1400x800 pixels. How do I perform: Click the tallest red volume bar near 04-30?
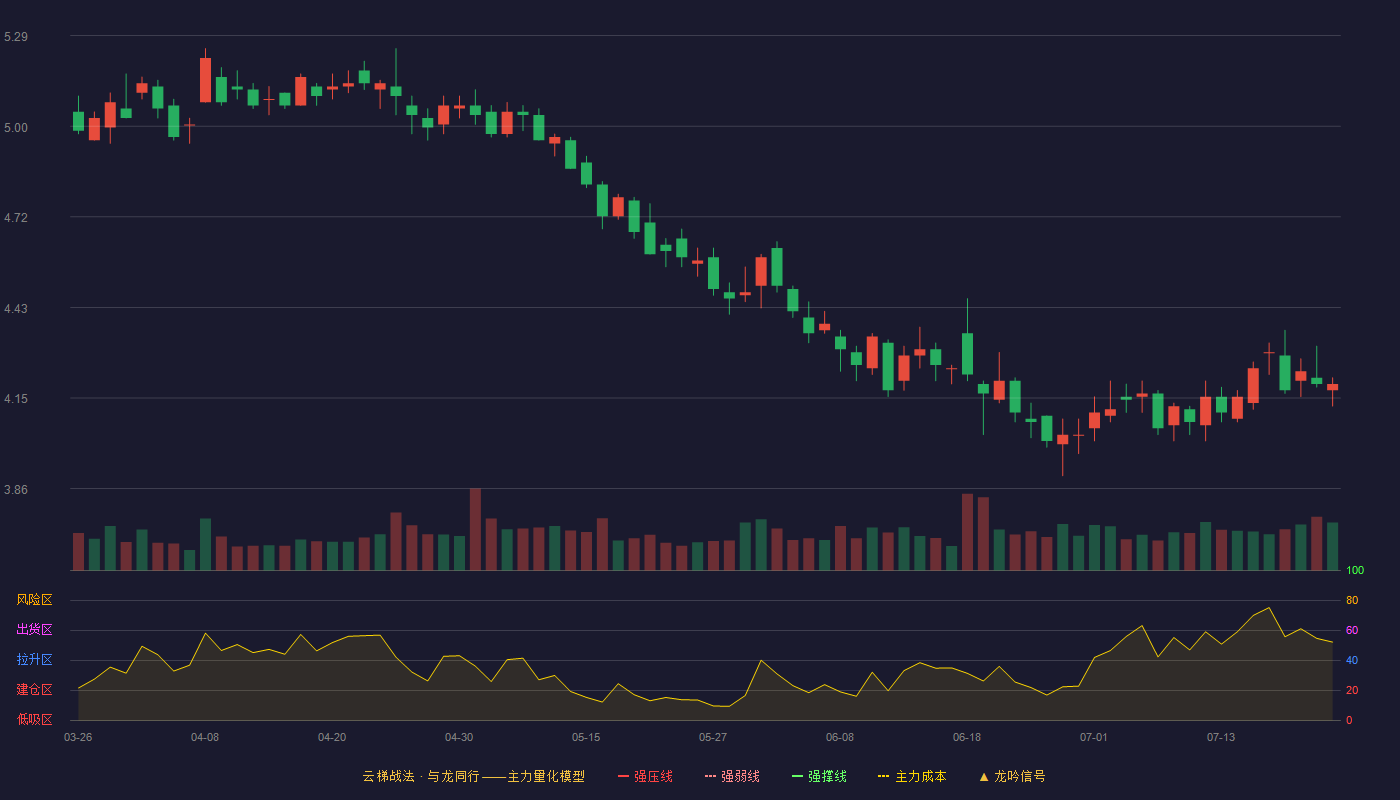[x=475, y=529]
